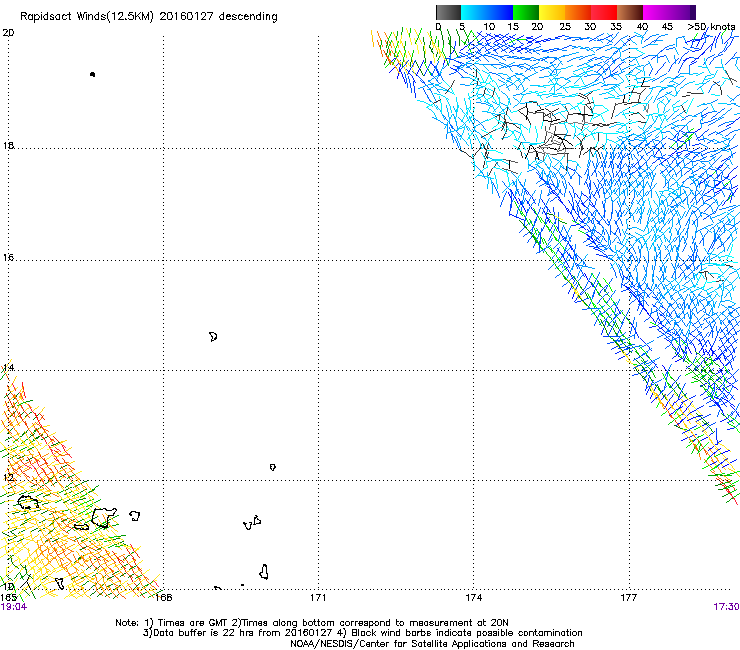This screenshot has width=740, height=650.
Task: Click the island outline between 14N and 16N
Action: point(213,337)
